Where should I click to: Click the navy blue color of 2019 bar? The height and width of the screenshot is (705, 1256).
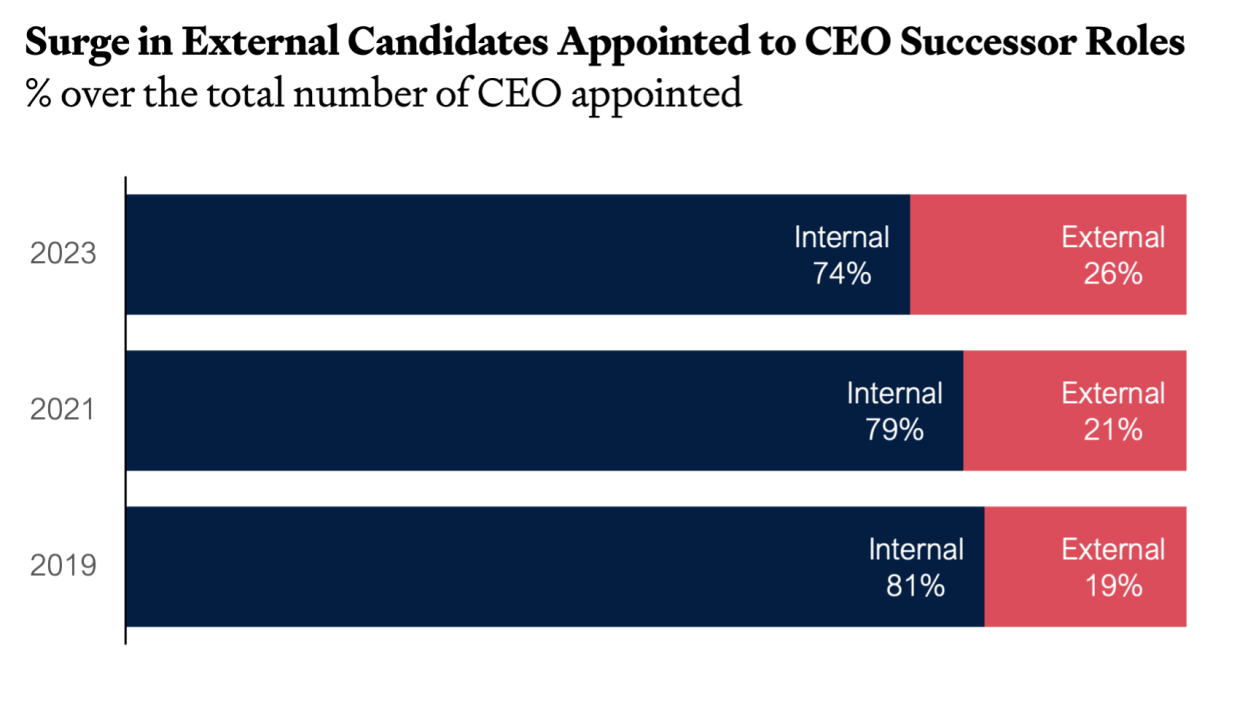click(555, 567)
